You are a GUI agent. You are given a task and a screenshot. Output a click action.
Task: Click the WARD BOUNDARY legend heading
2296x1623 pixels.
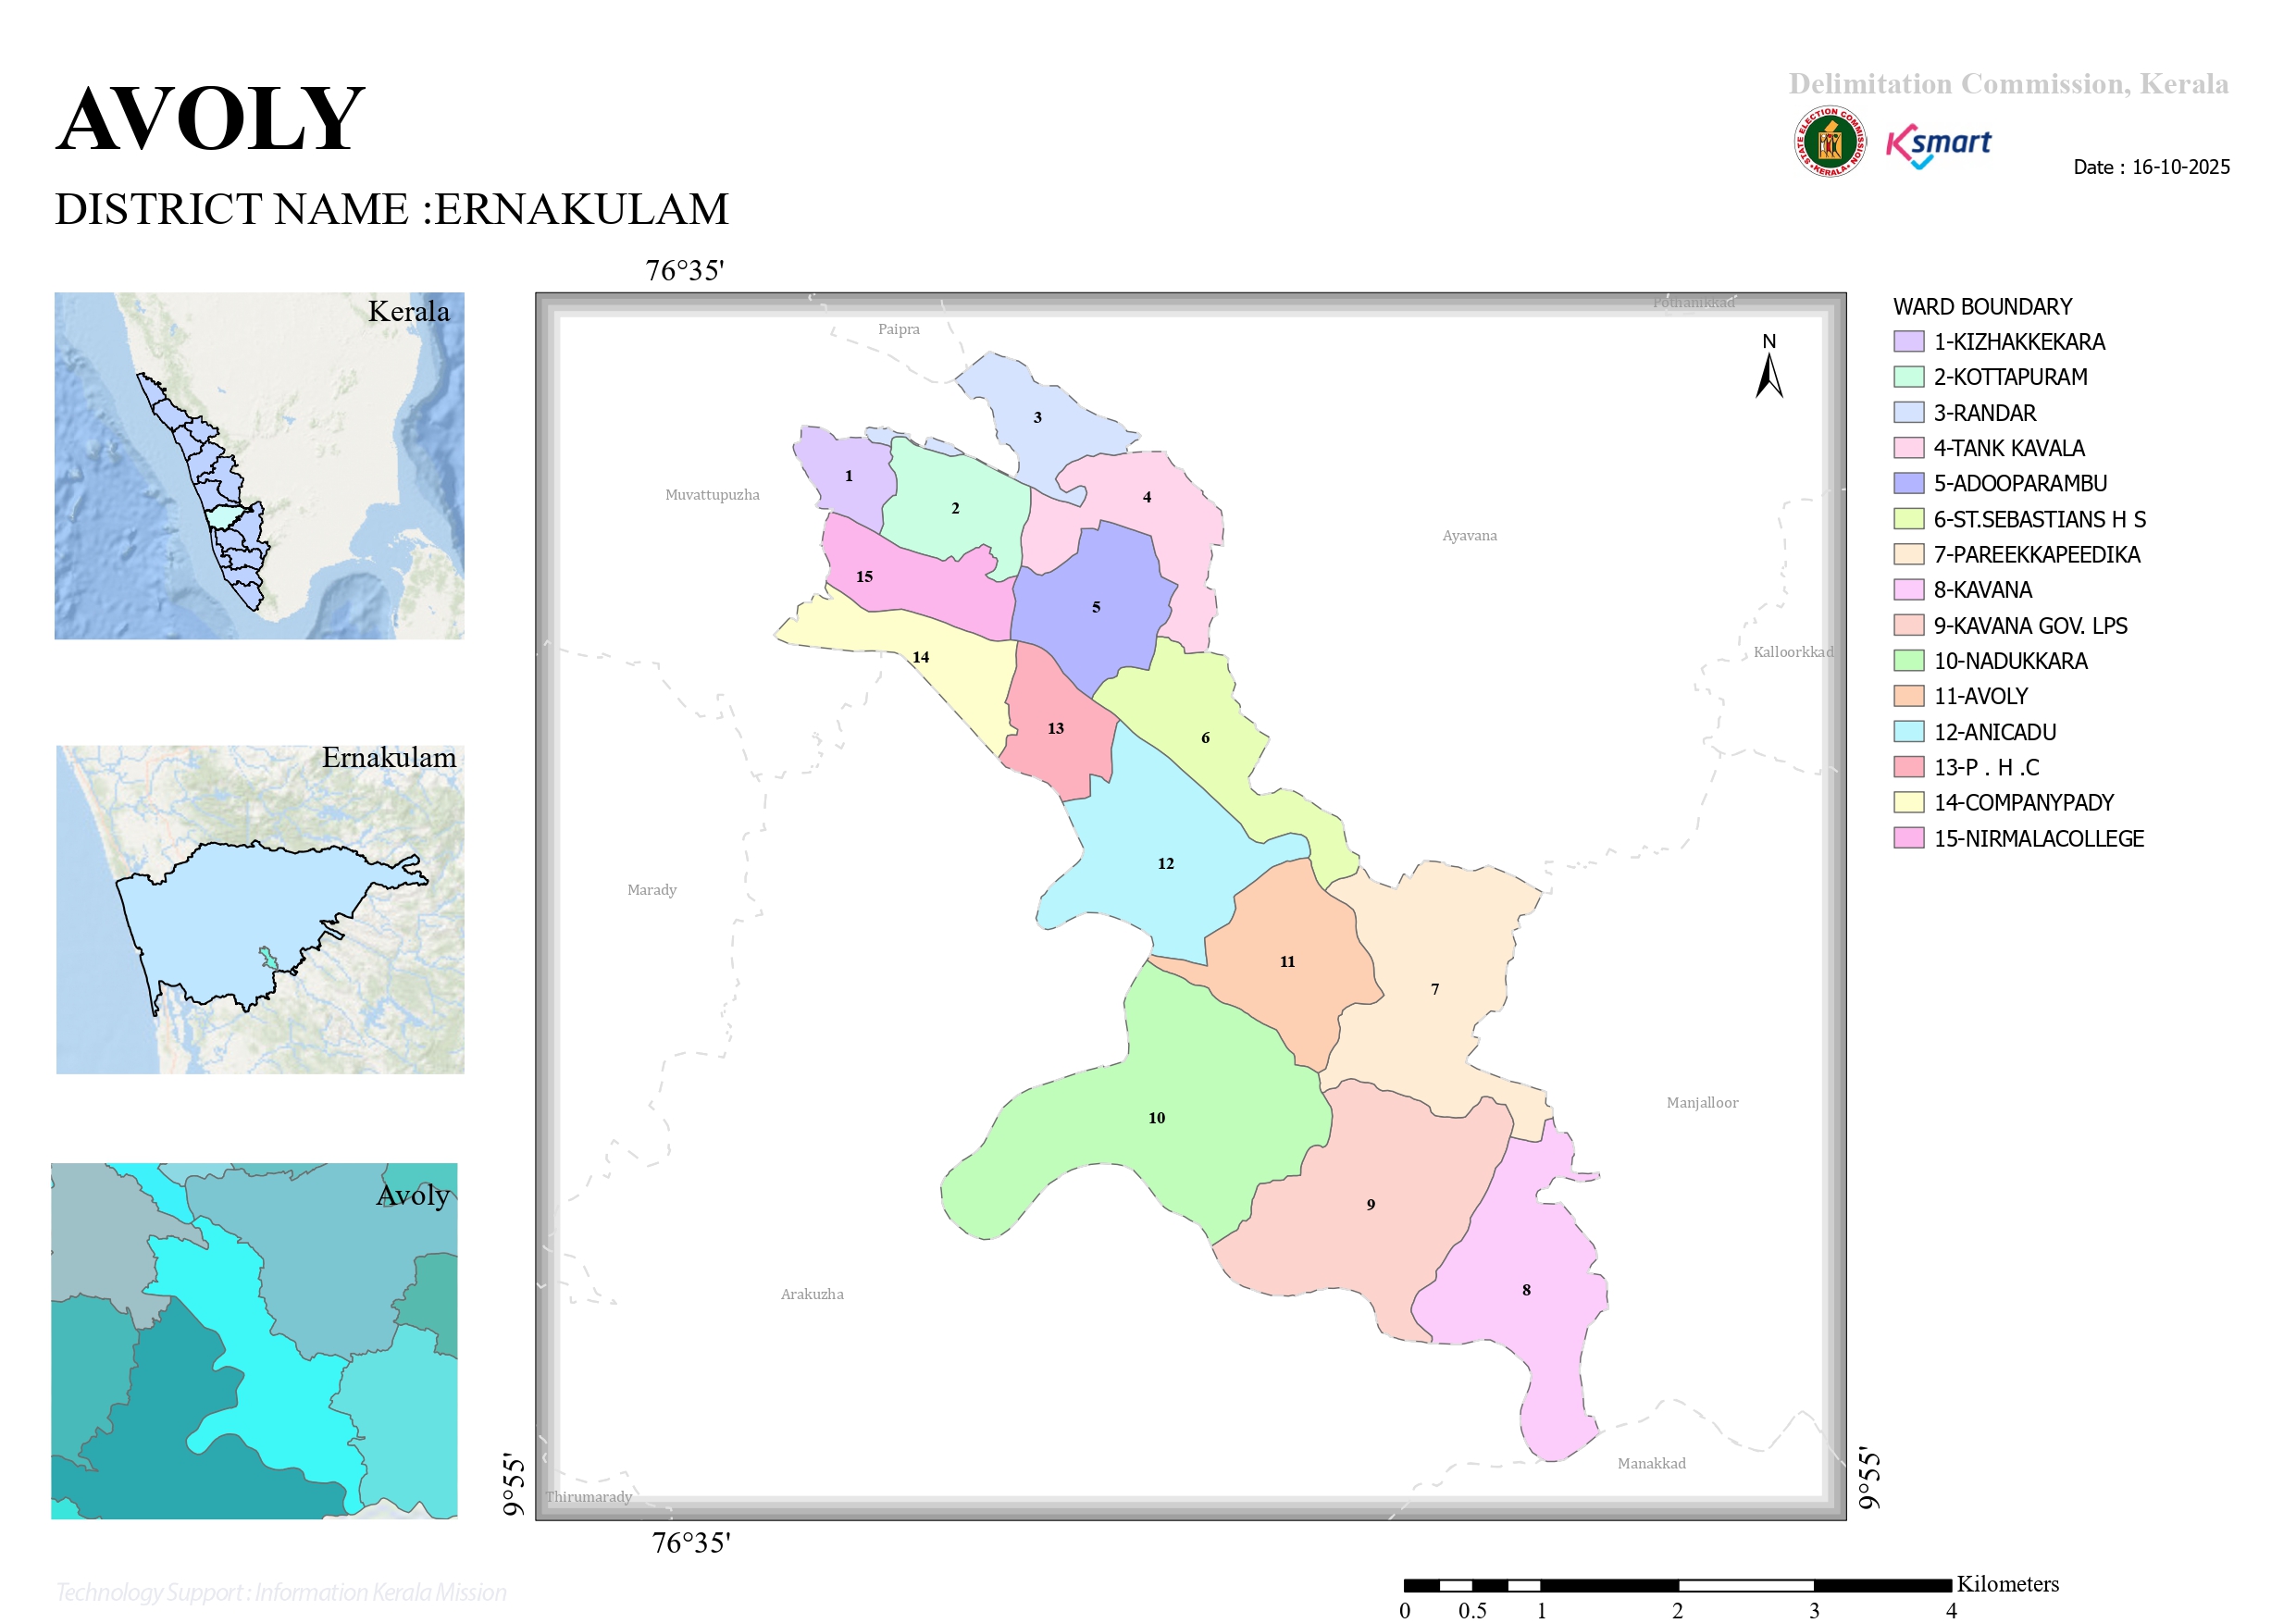click(1983, 307)
